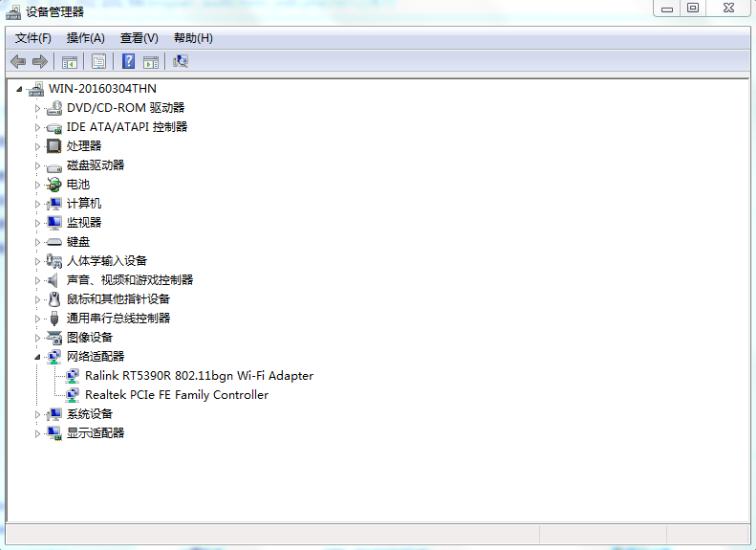Image resolution: width=756 pixels, height=550 pixels.
Task: Expand the 显示适配器 node arrow
Action: coord(38,433)
